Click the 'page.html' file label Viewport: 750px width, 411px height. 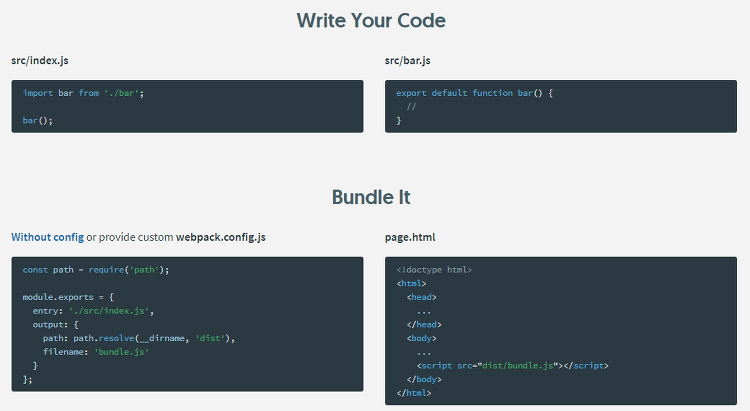[x=410, y=237]
